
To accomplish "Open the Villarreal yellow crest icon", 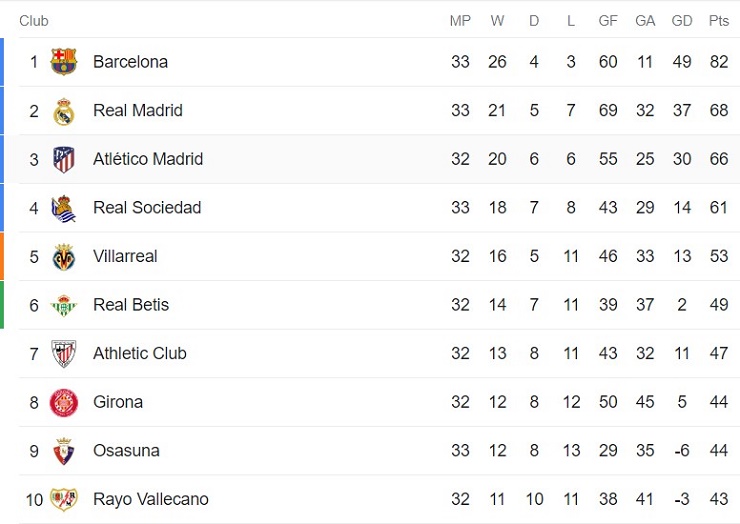I will [64, 257].
